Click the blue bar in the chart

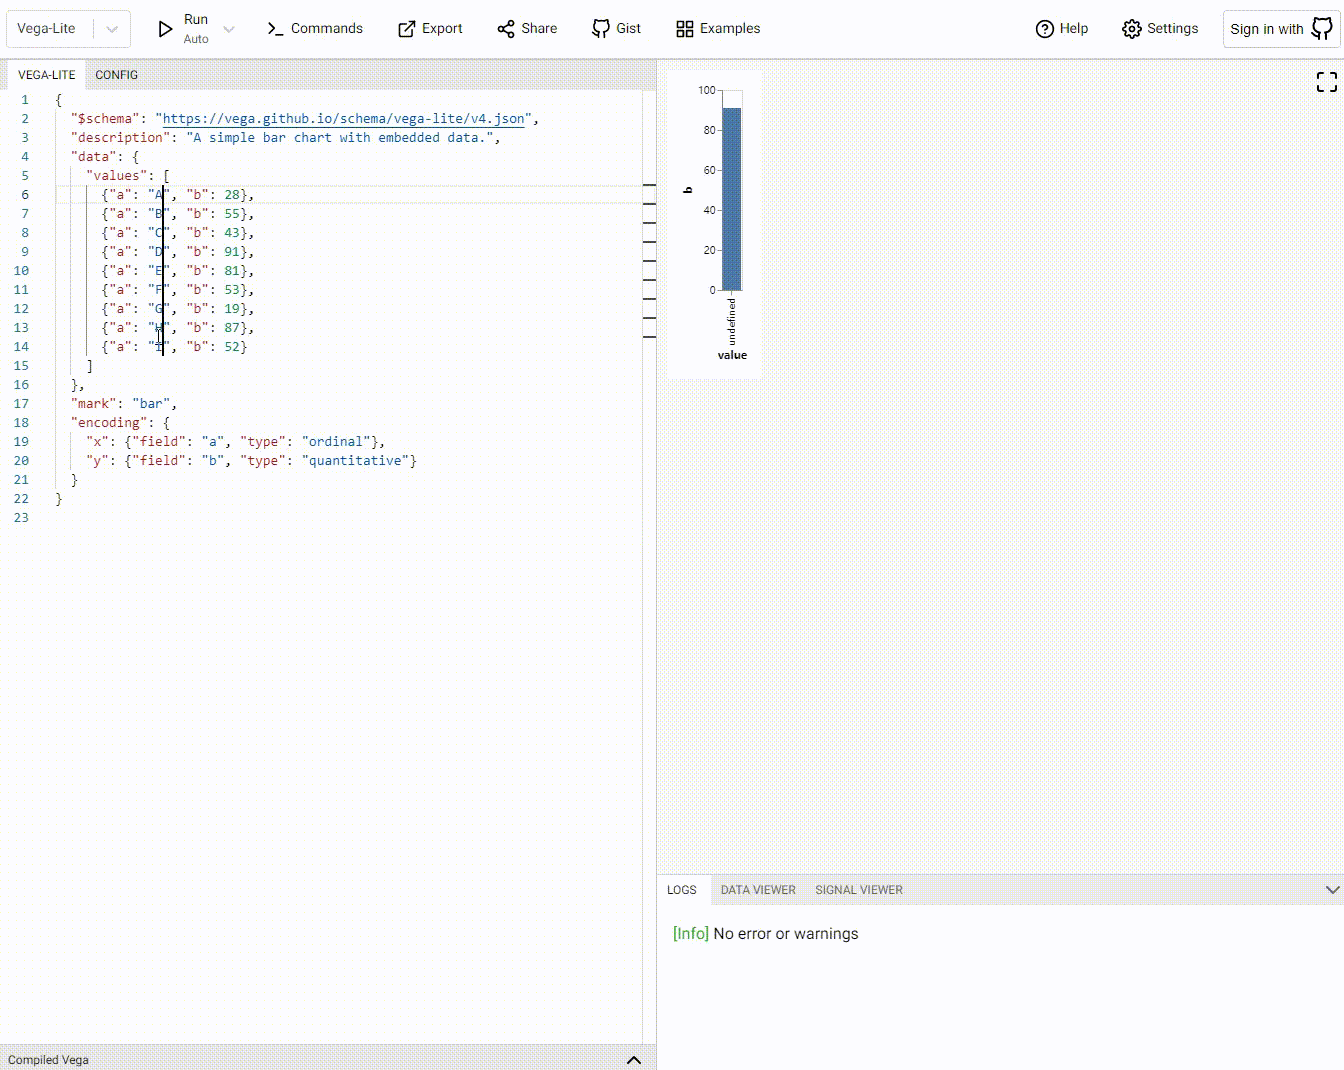click(x=732, y=199)
